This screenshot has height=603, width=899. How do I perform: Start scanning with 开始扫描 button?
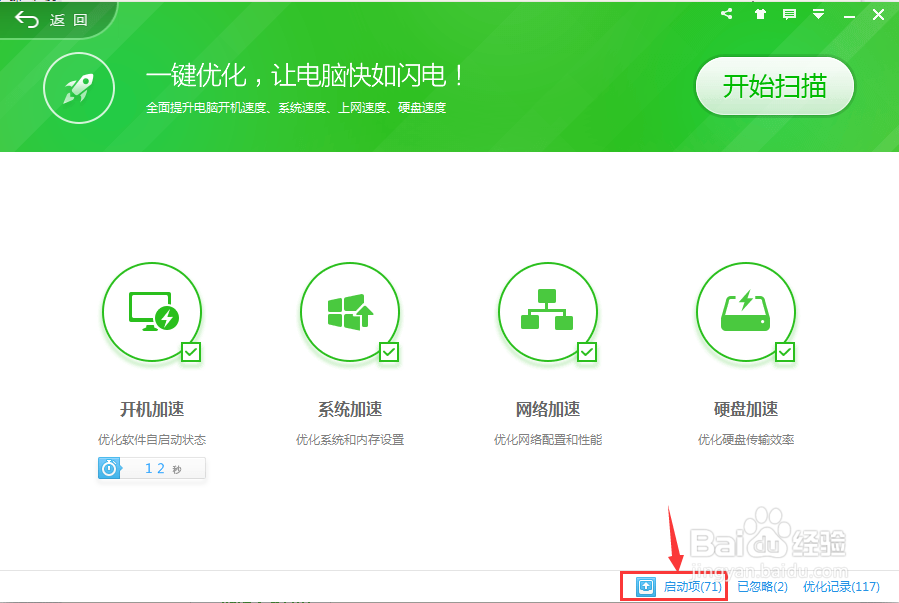775,86
